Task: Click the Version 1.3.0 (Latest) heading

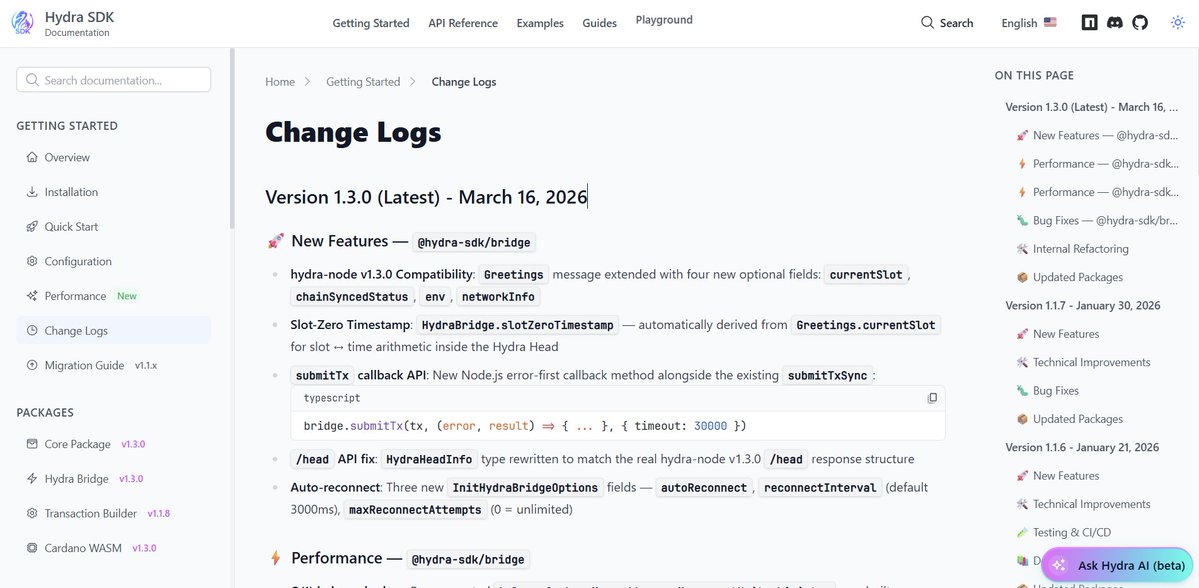Action: 426,197
